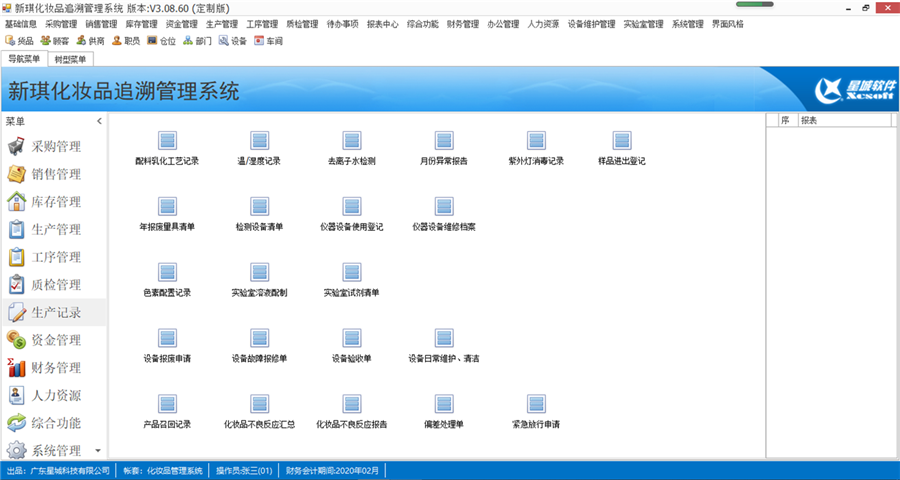The image size is (900, 480).
Task: Collapse the 菜单 sidebar with chevron
Action: (x=99, y=121)
